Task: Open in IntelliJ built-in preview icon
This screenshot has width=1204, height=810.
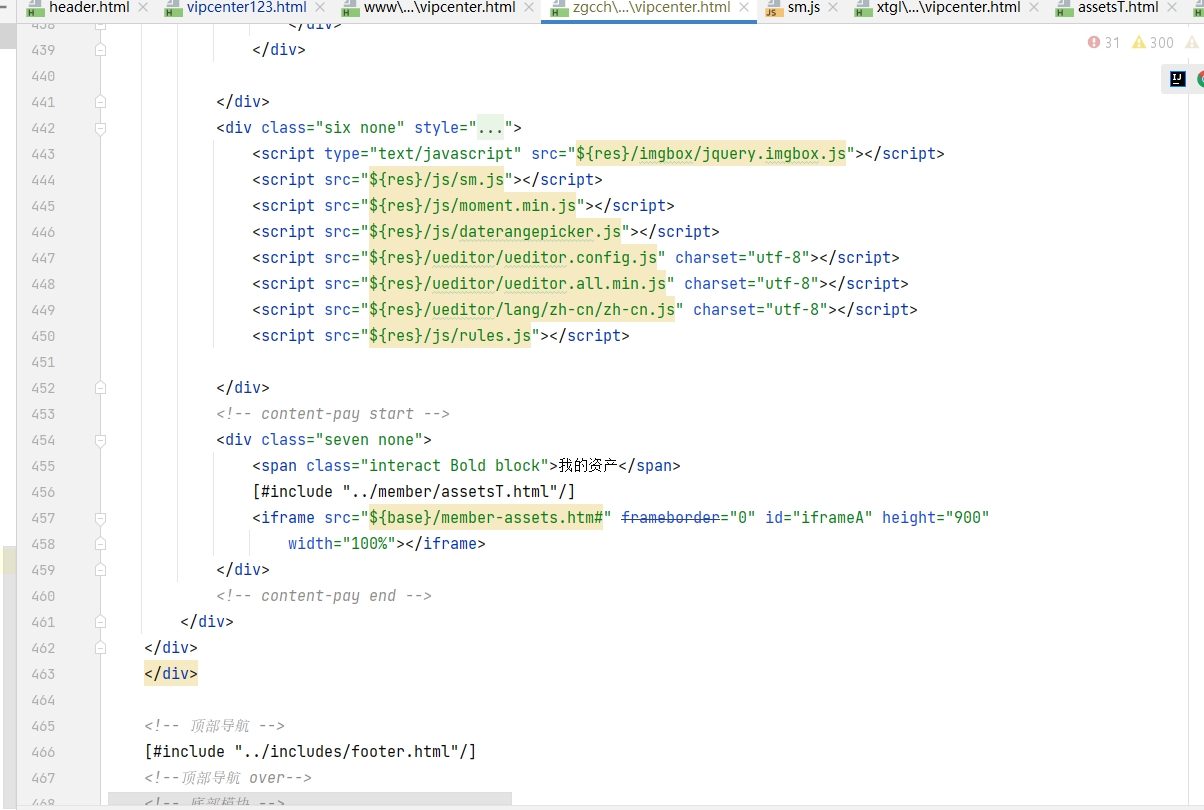Action: click(1178, 79)
